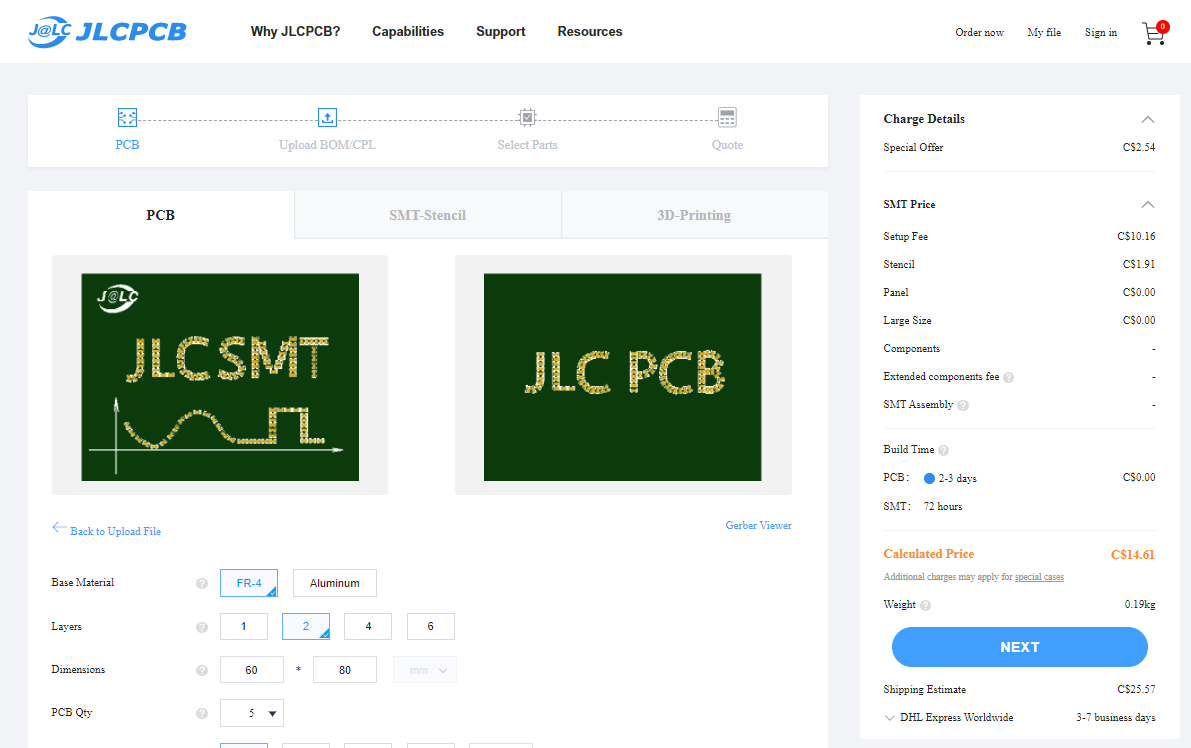
Task: Open the My file link
Action: click(x=1044, y=33)
